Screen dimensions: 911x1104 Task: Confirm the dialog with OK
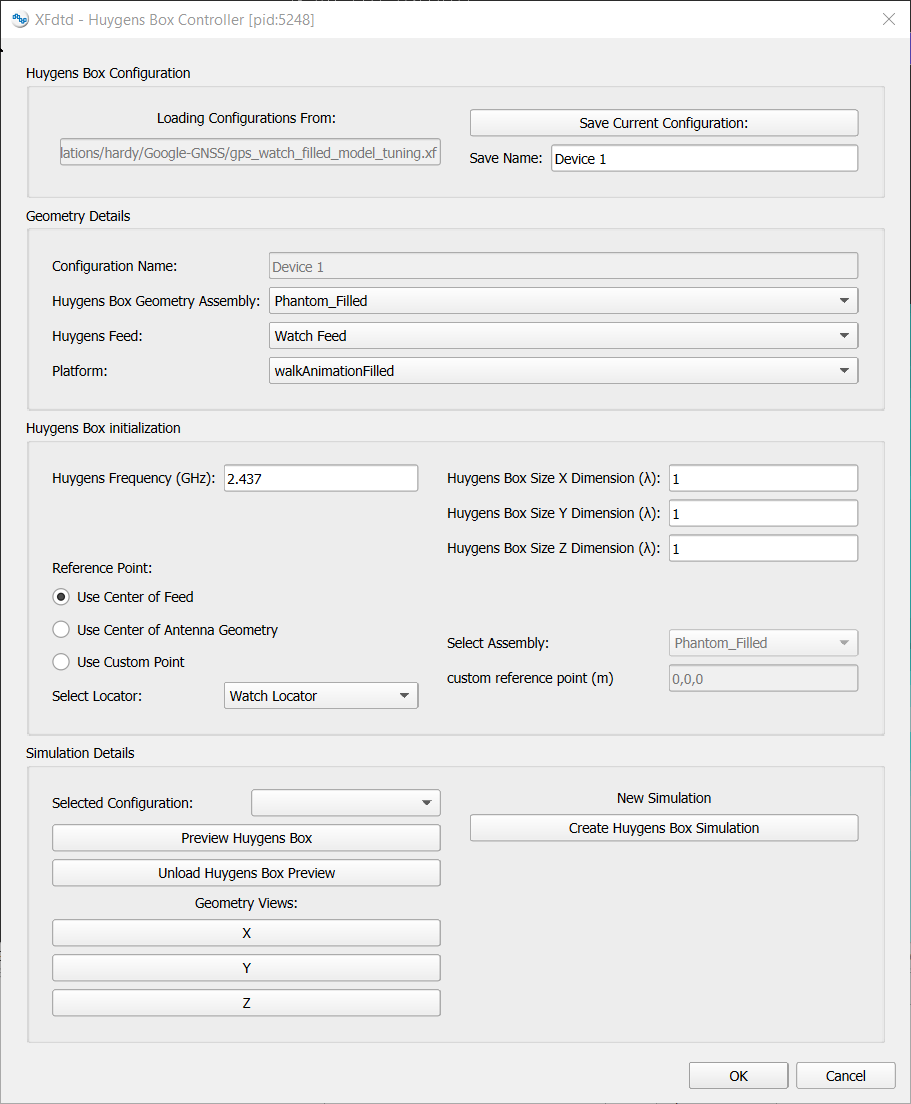pyautogui.click(x=739, y=1076)
